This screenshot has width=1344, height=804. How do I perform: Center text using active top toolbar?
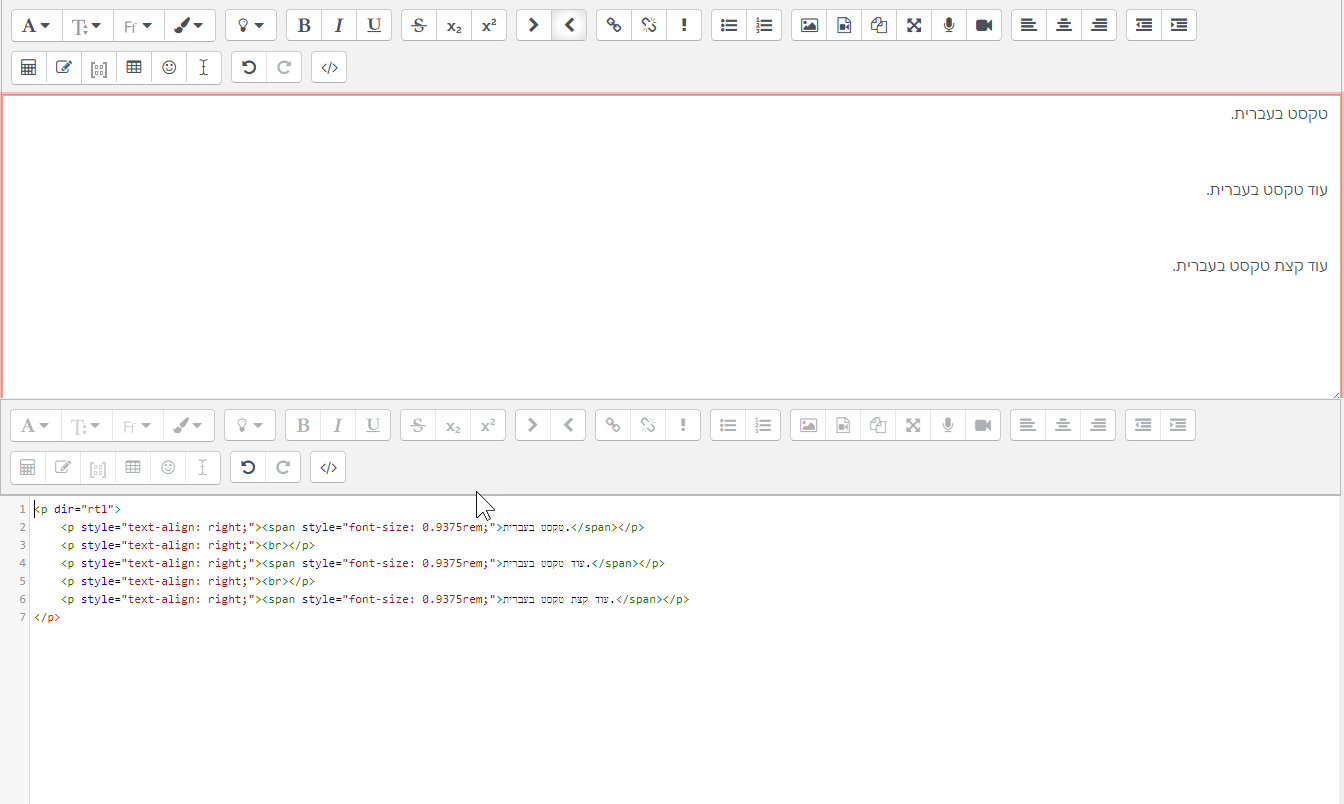[x=1064, y=25]
